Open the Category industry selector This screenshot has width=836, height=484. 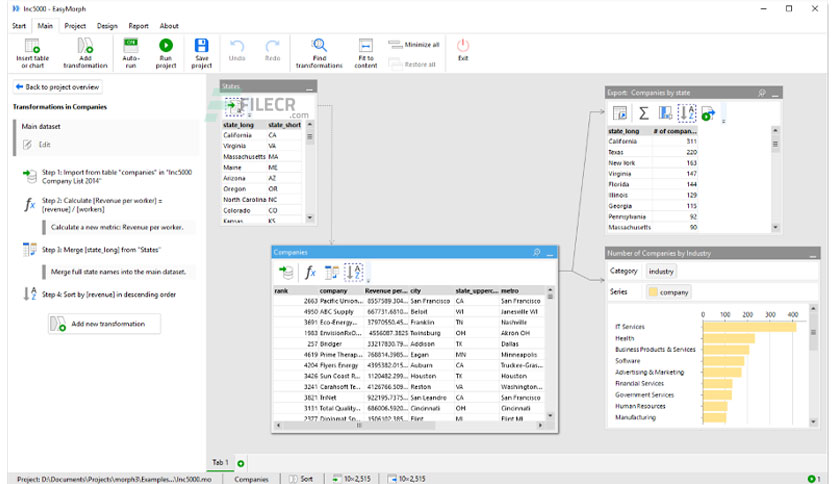(661, 271)
